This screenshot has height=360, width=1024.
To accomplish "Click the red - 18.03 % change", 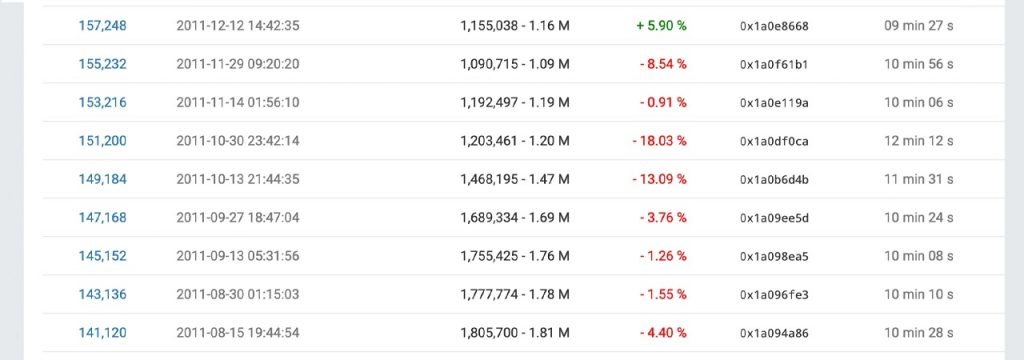I will point(660,141).
